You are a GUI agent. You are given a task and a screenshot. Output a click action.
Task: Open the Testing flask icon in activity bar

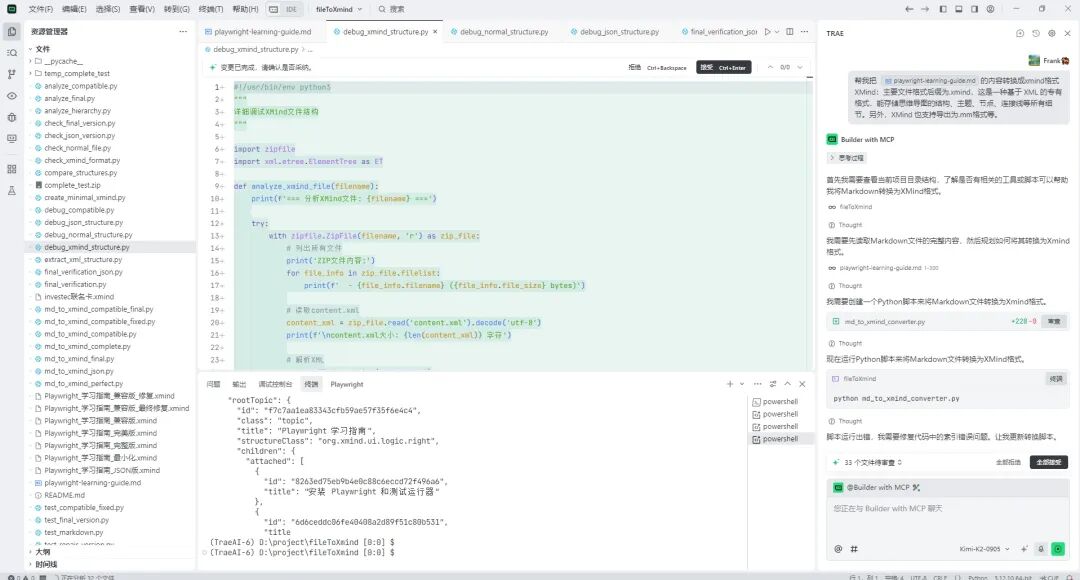(x=12, y=191)
